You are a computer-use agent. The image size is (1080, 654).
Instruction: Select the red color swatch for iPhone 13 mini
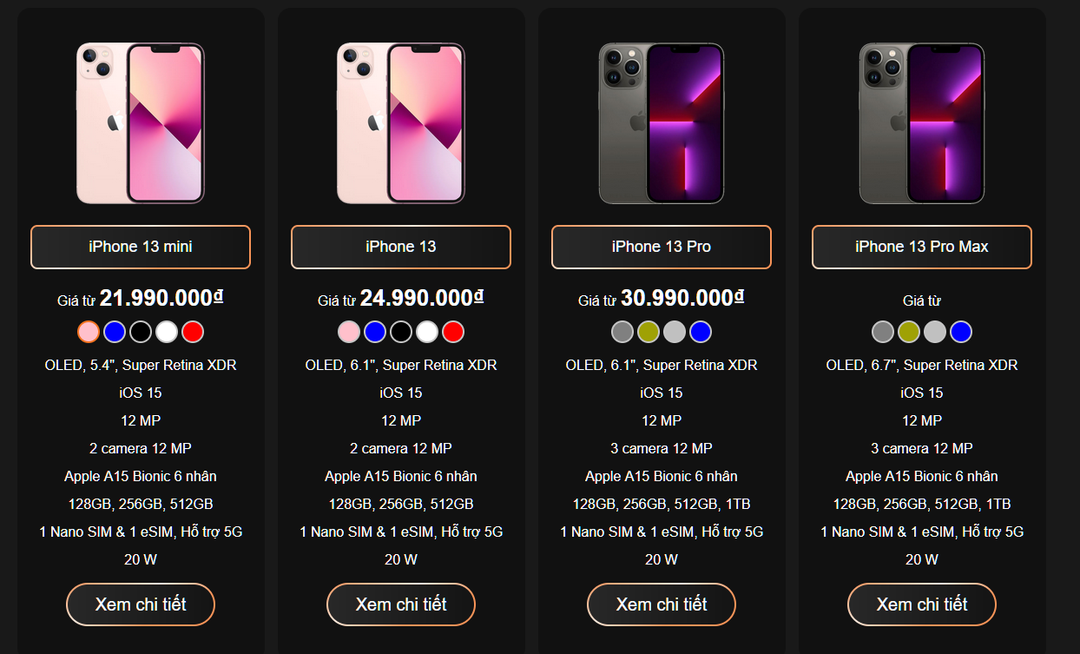coord(192,331)
